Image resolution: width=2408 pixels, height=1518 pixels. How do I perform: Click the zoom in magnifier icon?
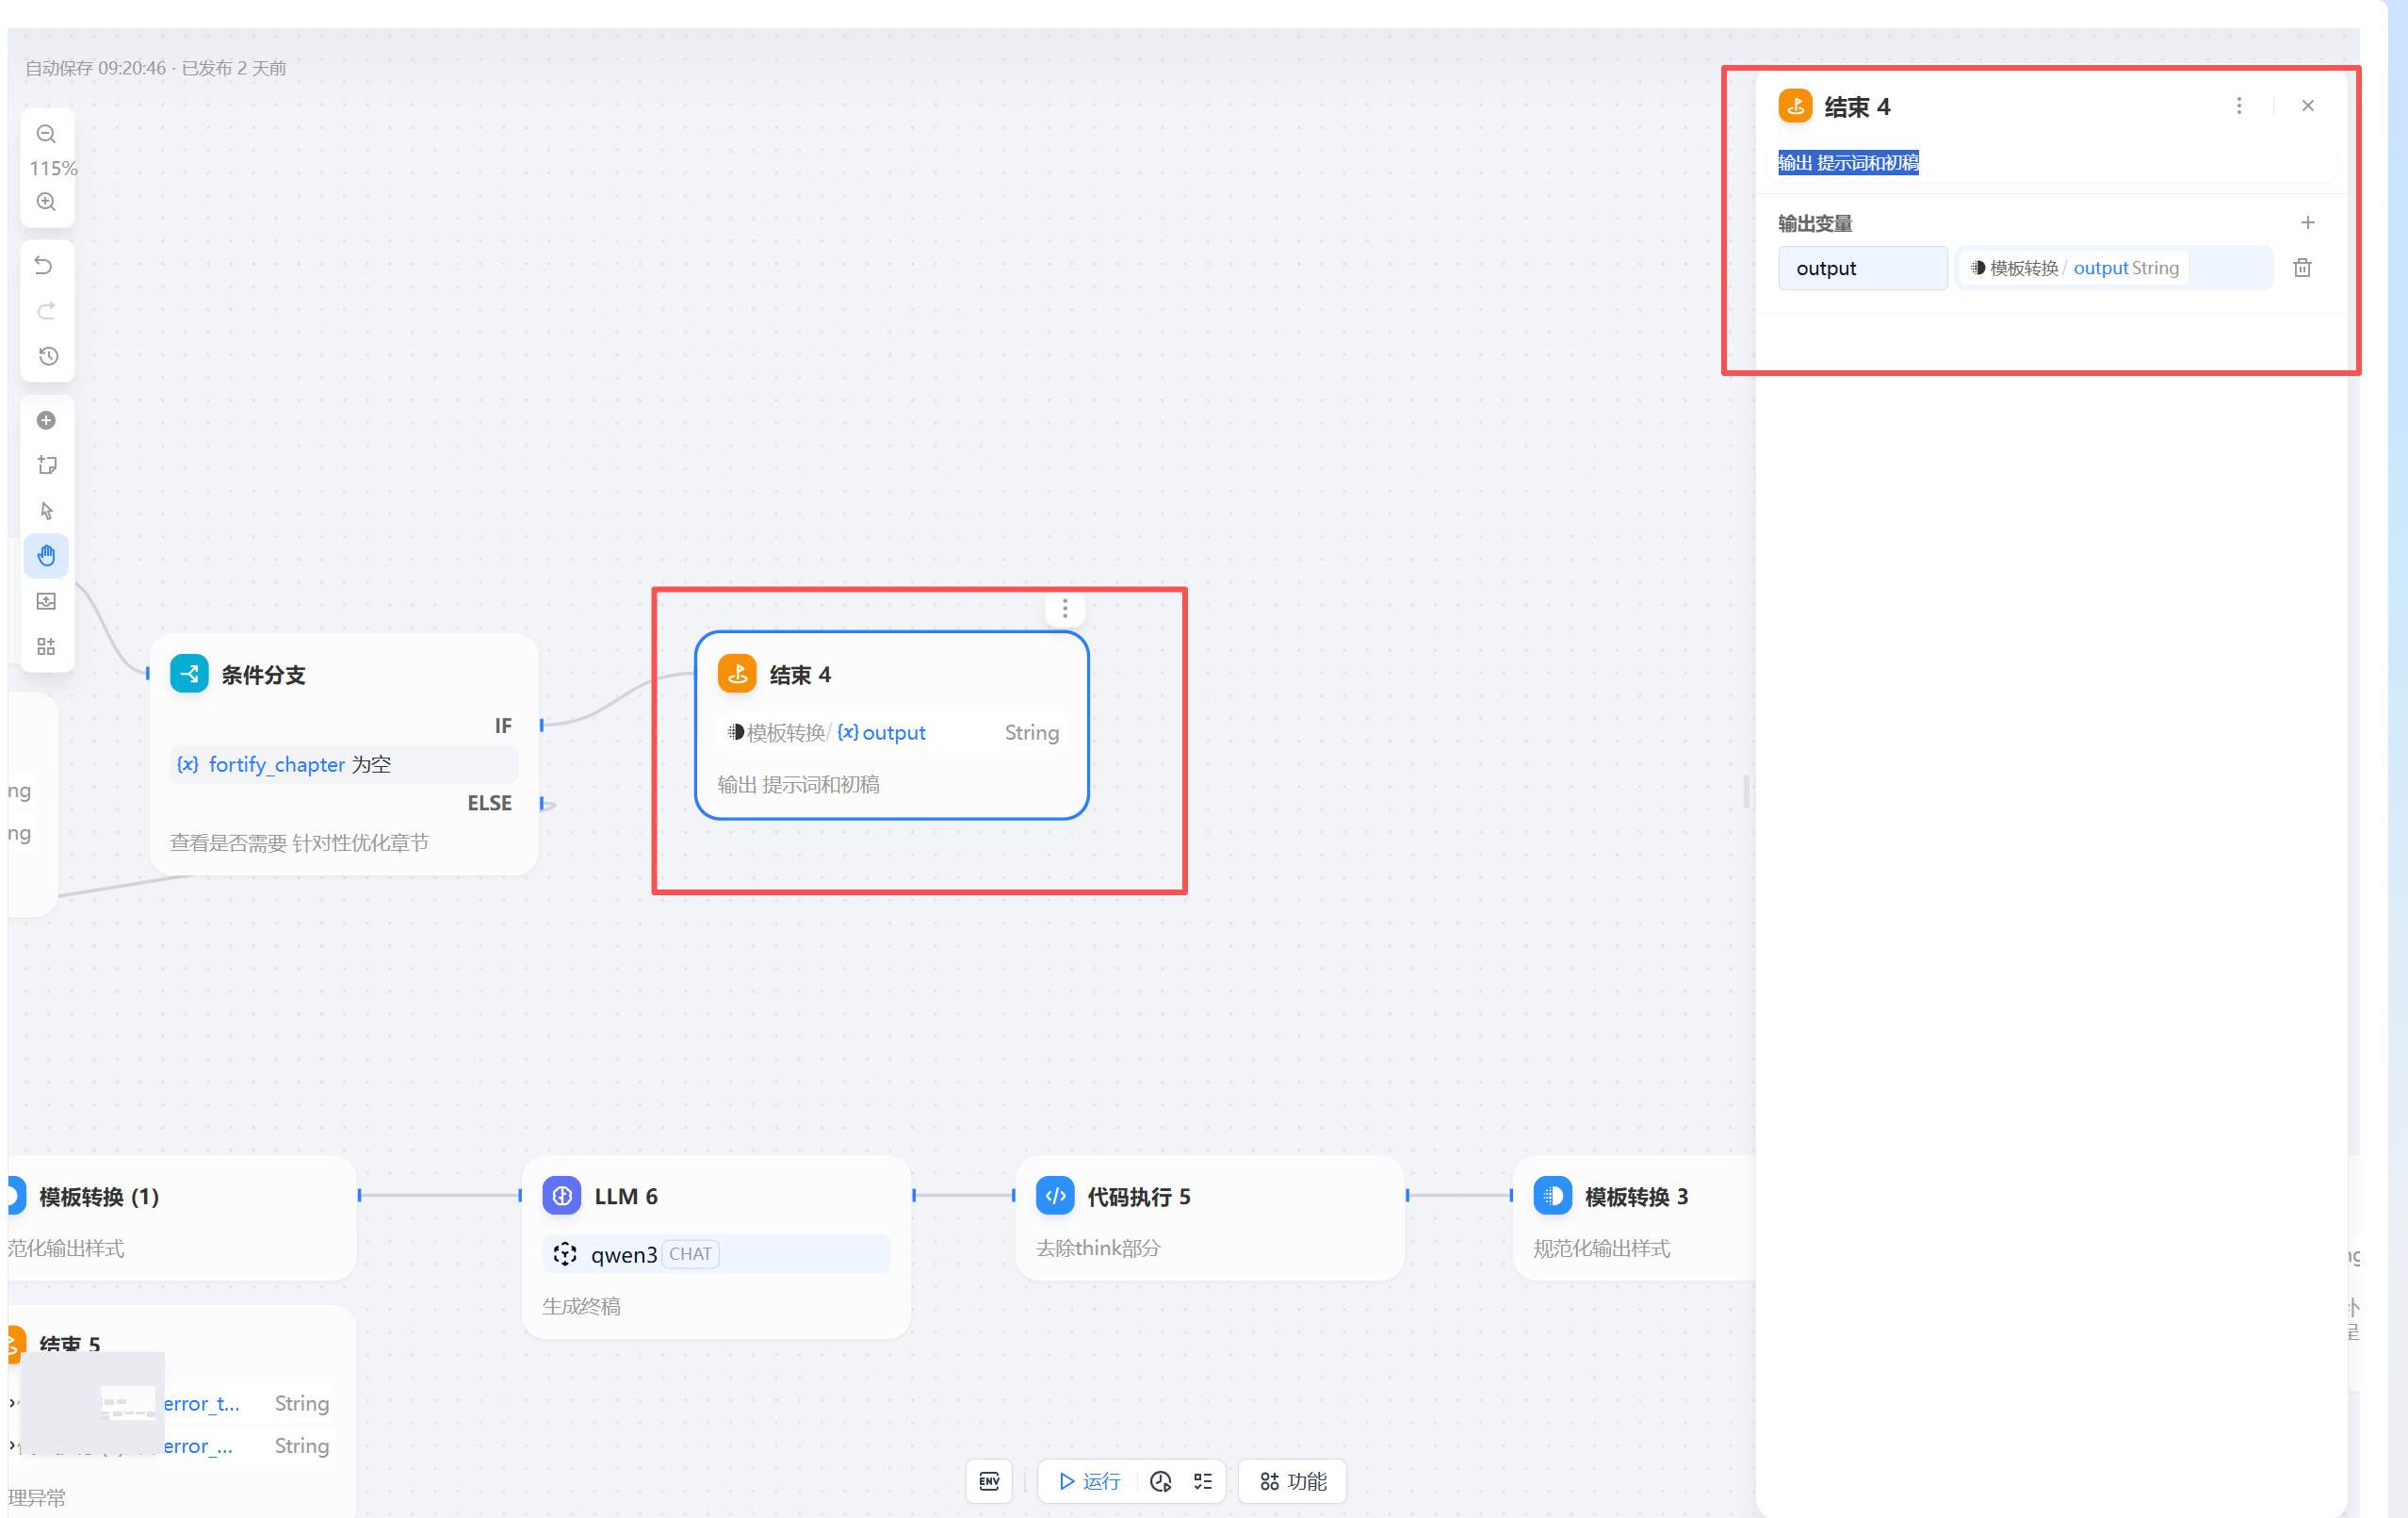[x=46, y=201]
